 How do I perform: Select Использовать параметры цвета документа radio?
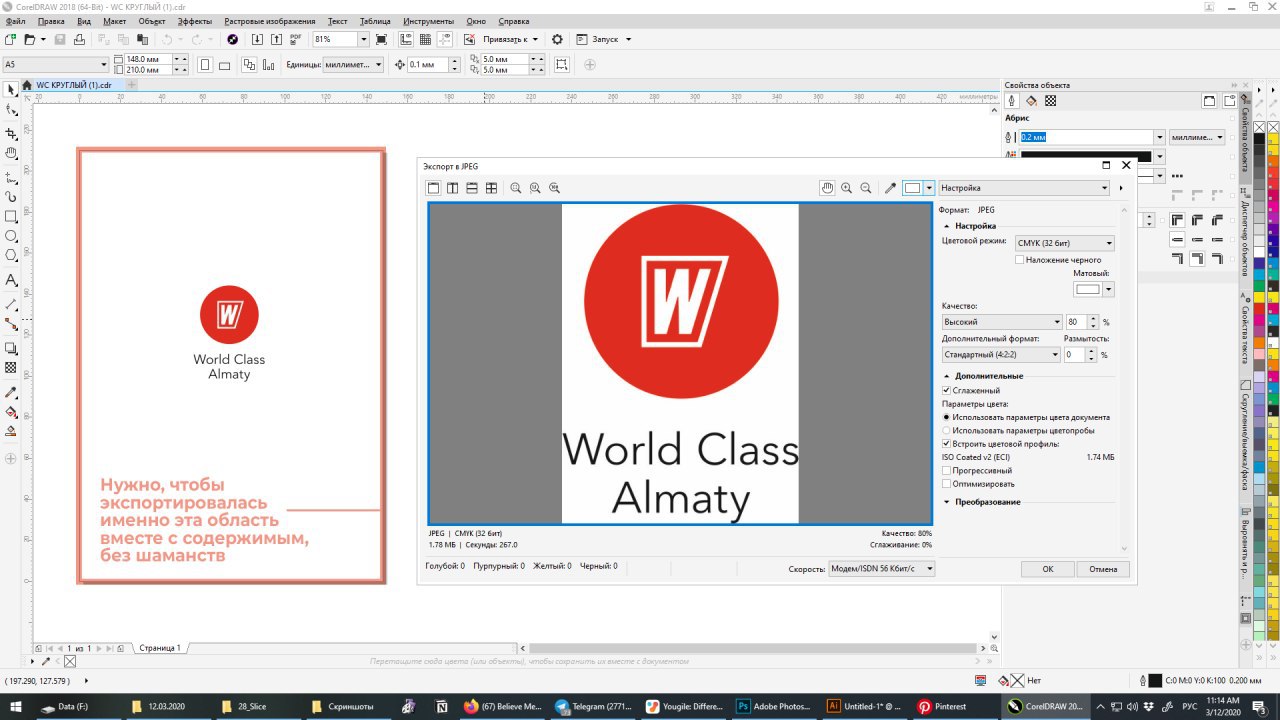pos(947,417)
